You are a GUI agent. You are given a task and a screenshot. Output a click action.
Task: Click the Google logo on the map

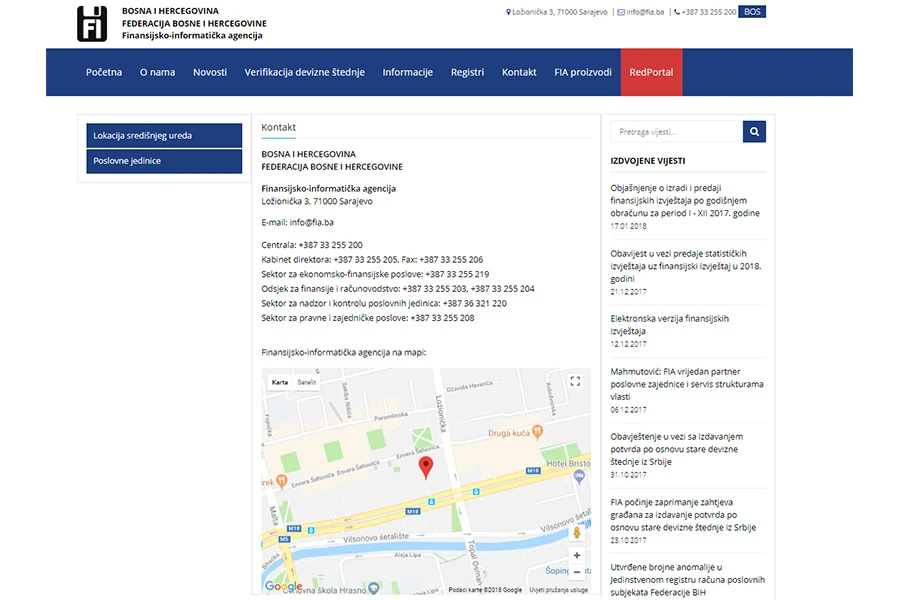pos(284,586)
